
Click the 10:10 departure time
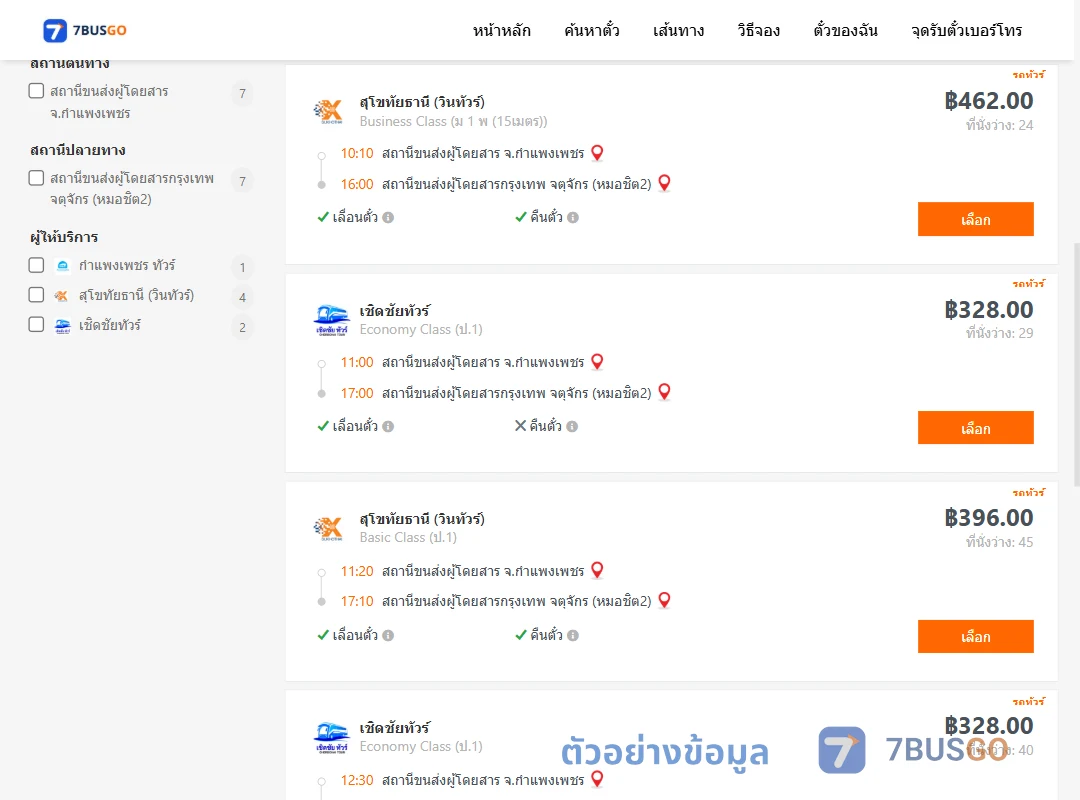(357, 153)
